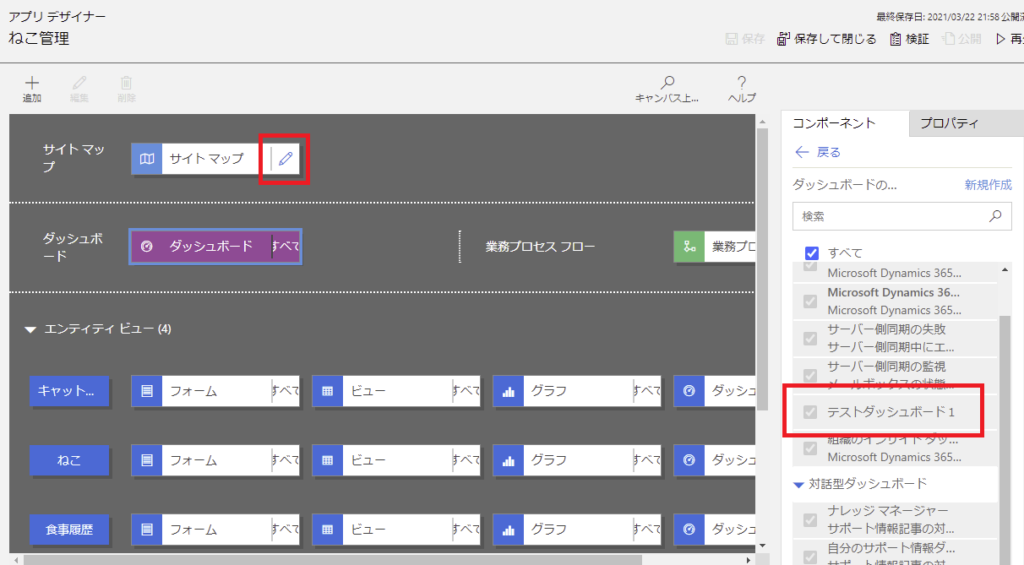Select the site map tile's map icon
The image size is (1024, 565).
[147, 159]
